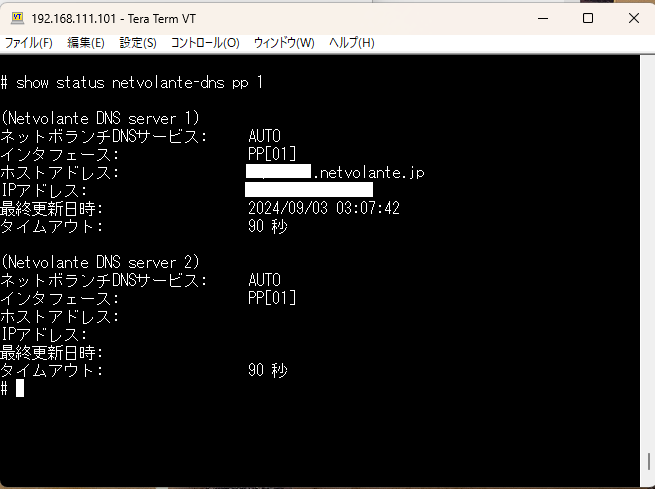Click the timestamp '2024/09/03 03:07:42'
655x489 pixels.
[x=324, y=208]
